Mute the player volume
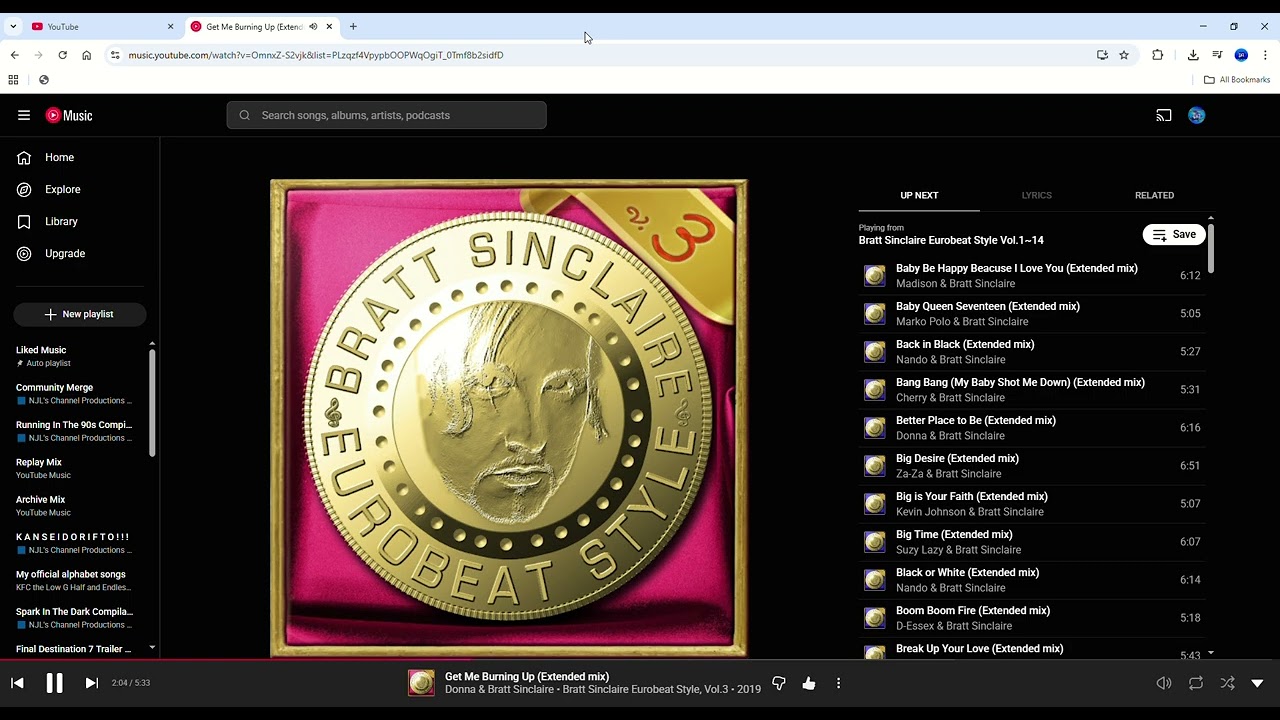Image resolution: width=1280 pixels, height=720 pixels. [1164, 683]
